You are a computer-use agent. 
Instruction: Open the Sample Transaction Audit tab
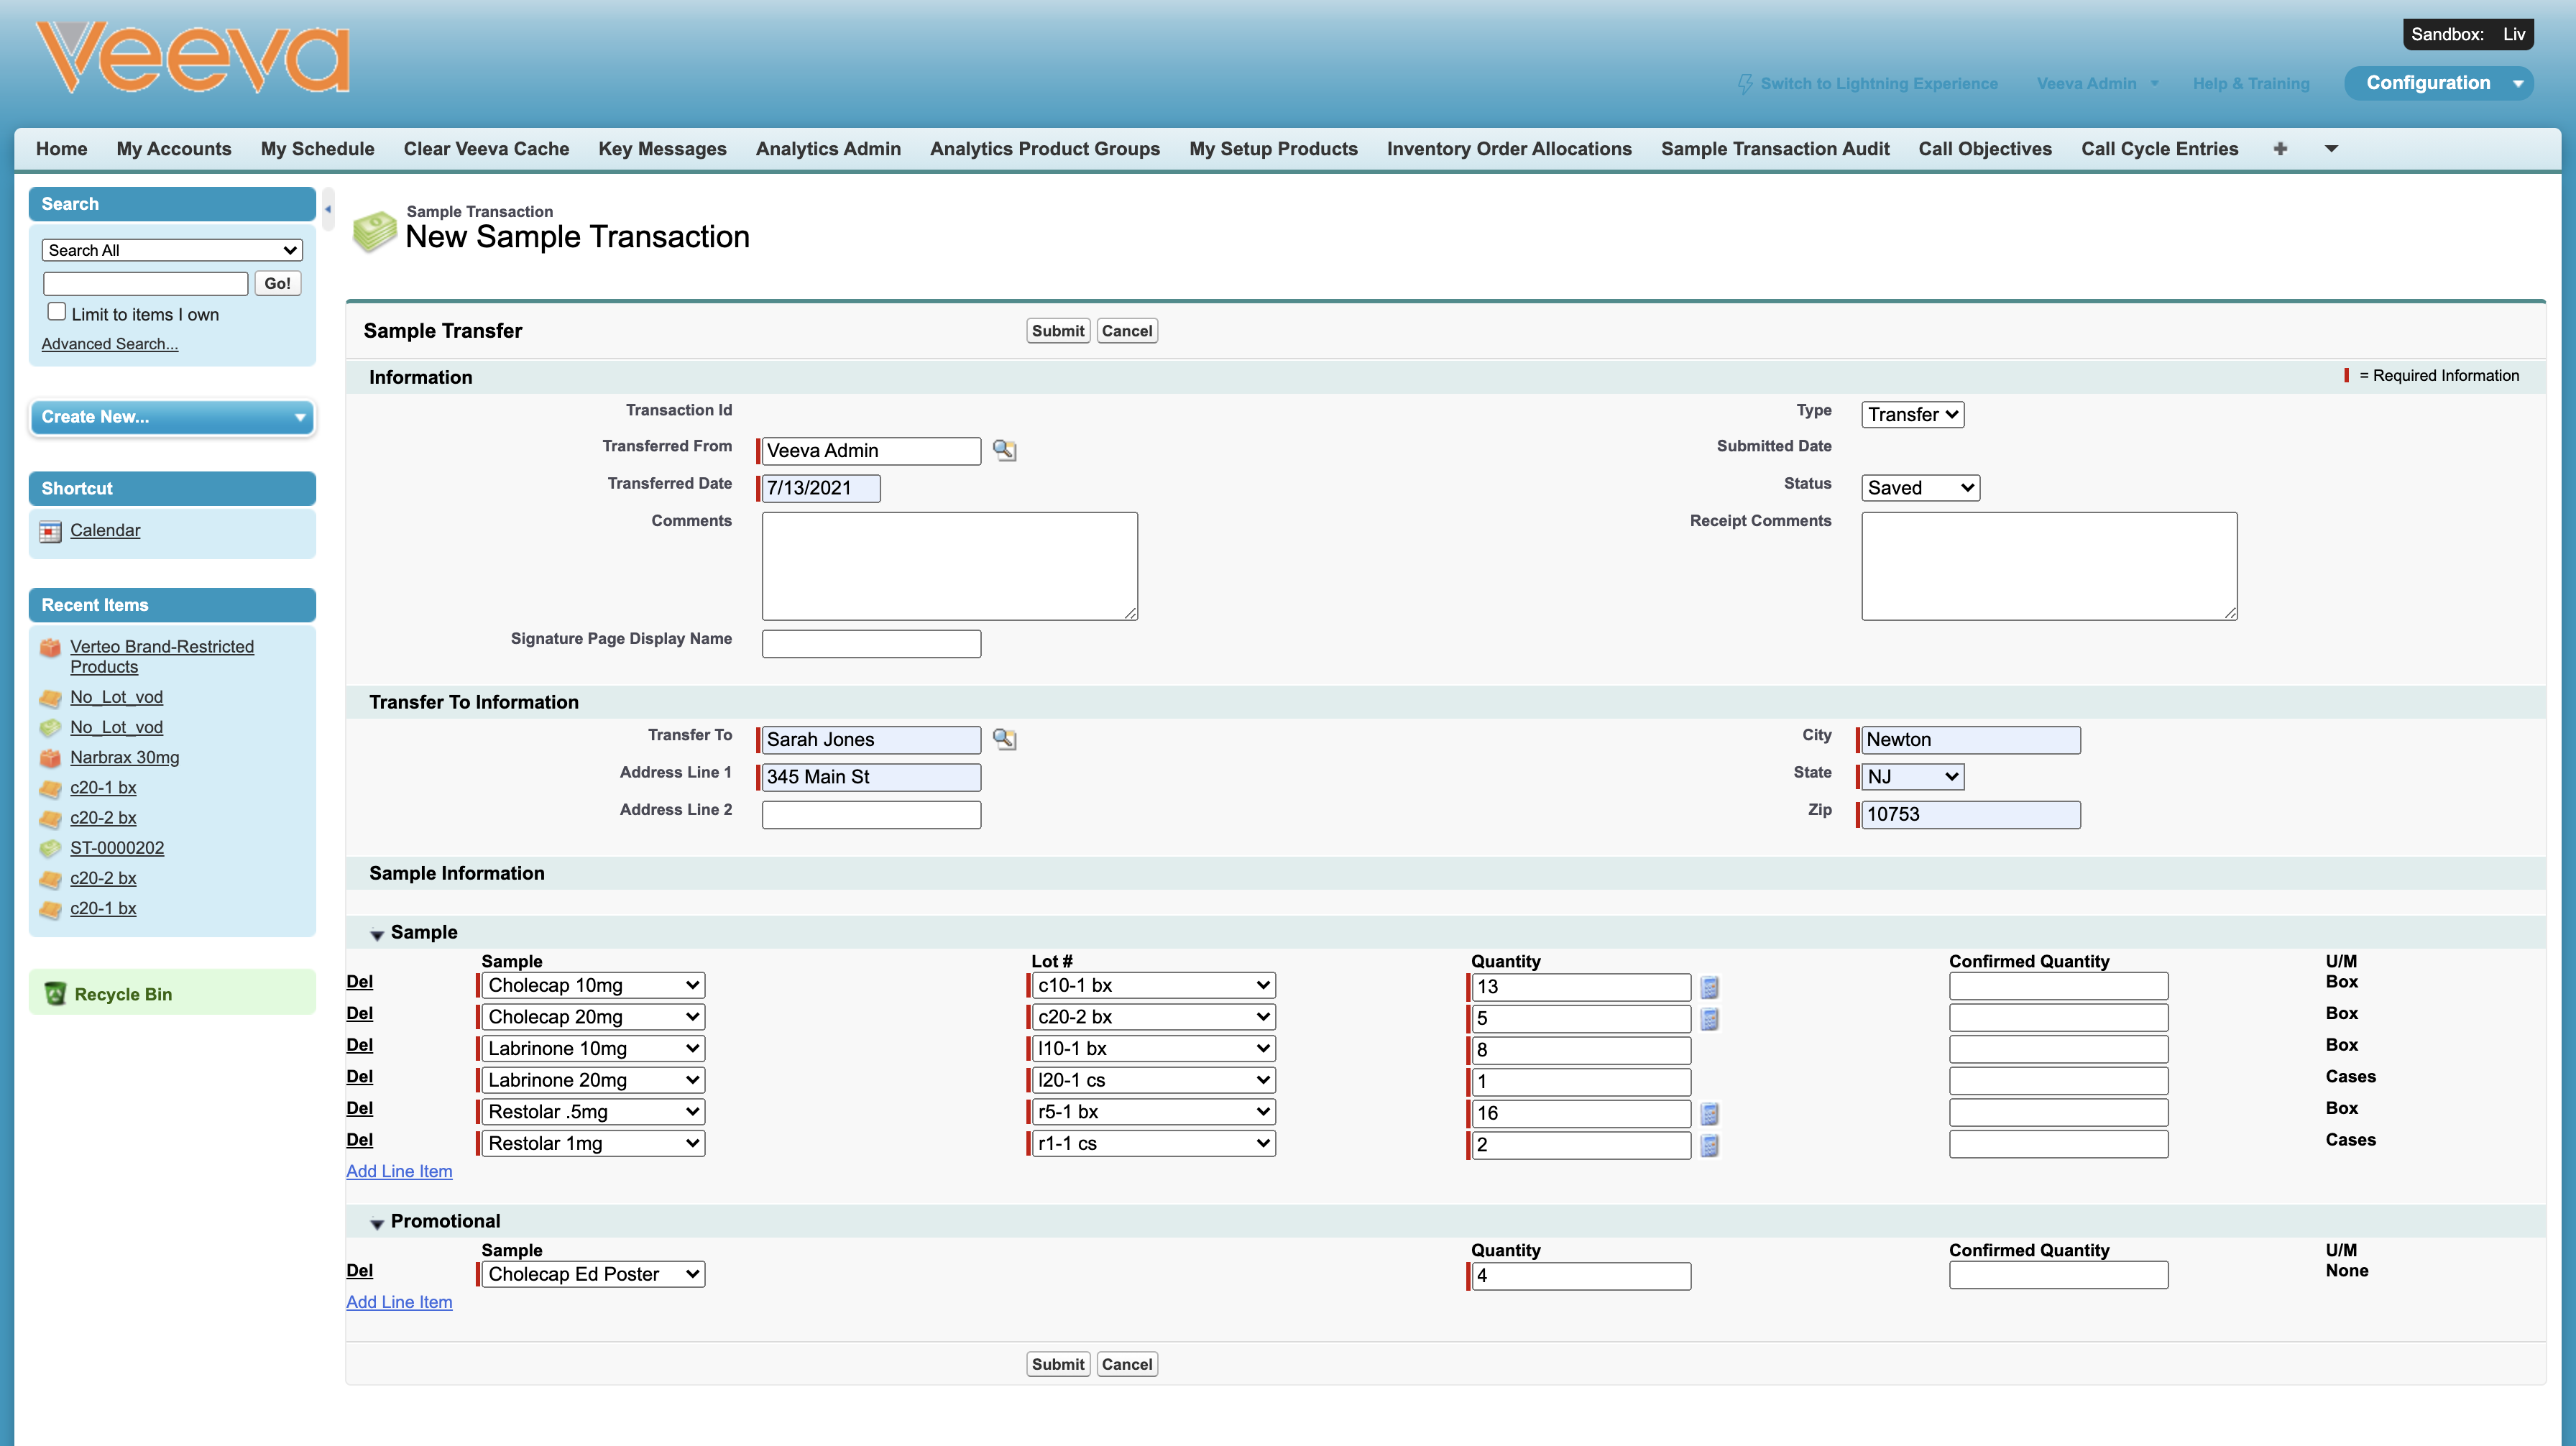click(x=1774, y=149)
